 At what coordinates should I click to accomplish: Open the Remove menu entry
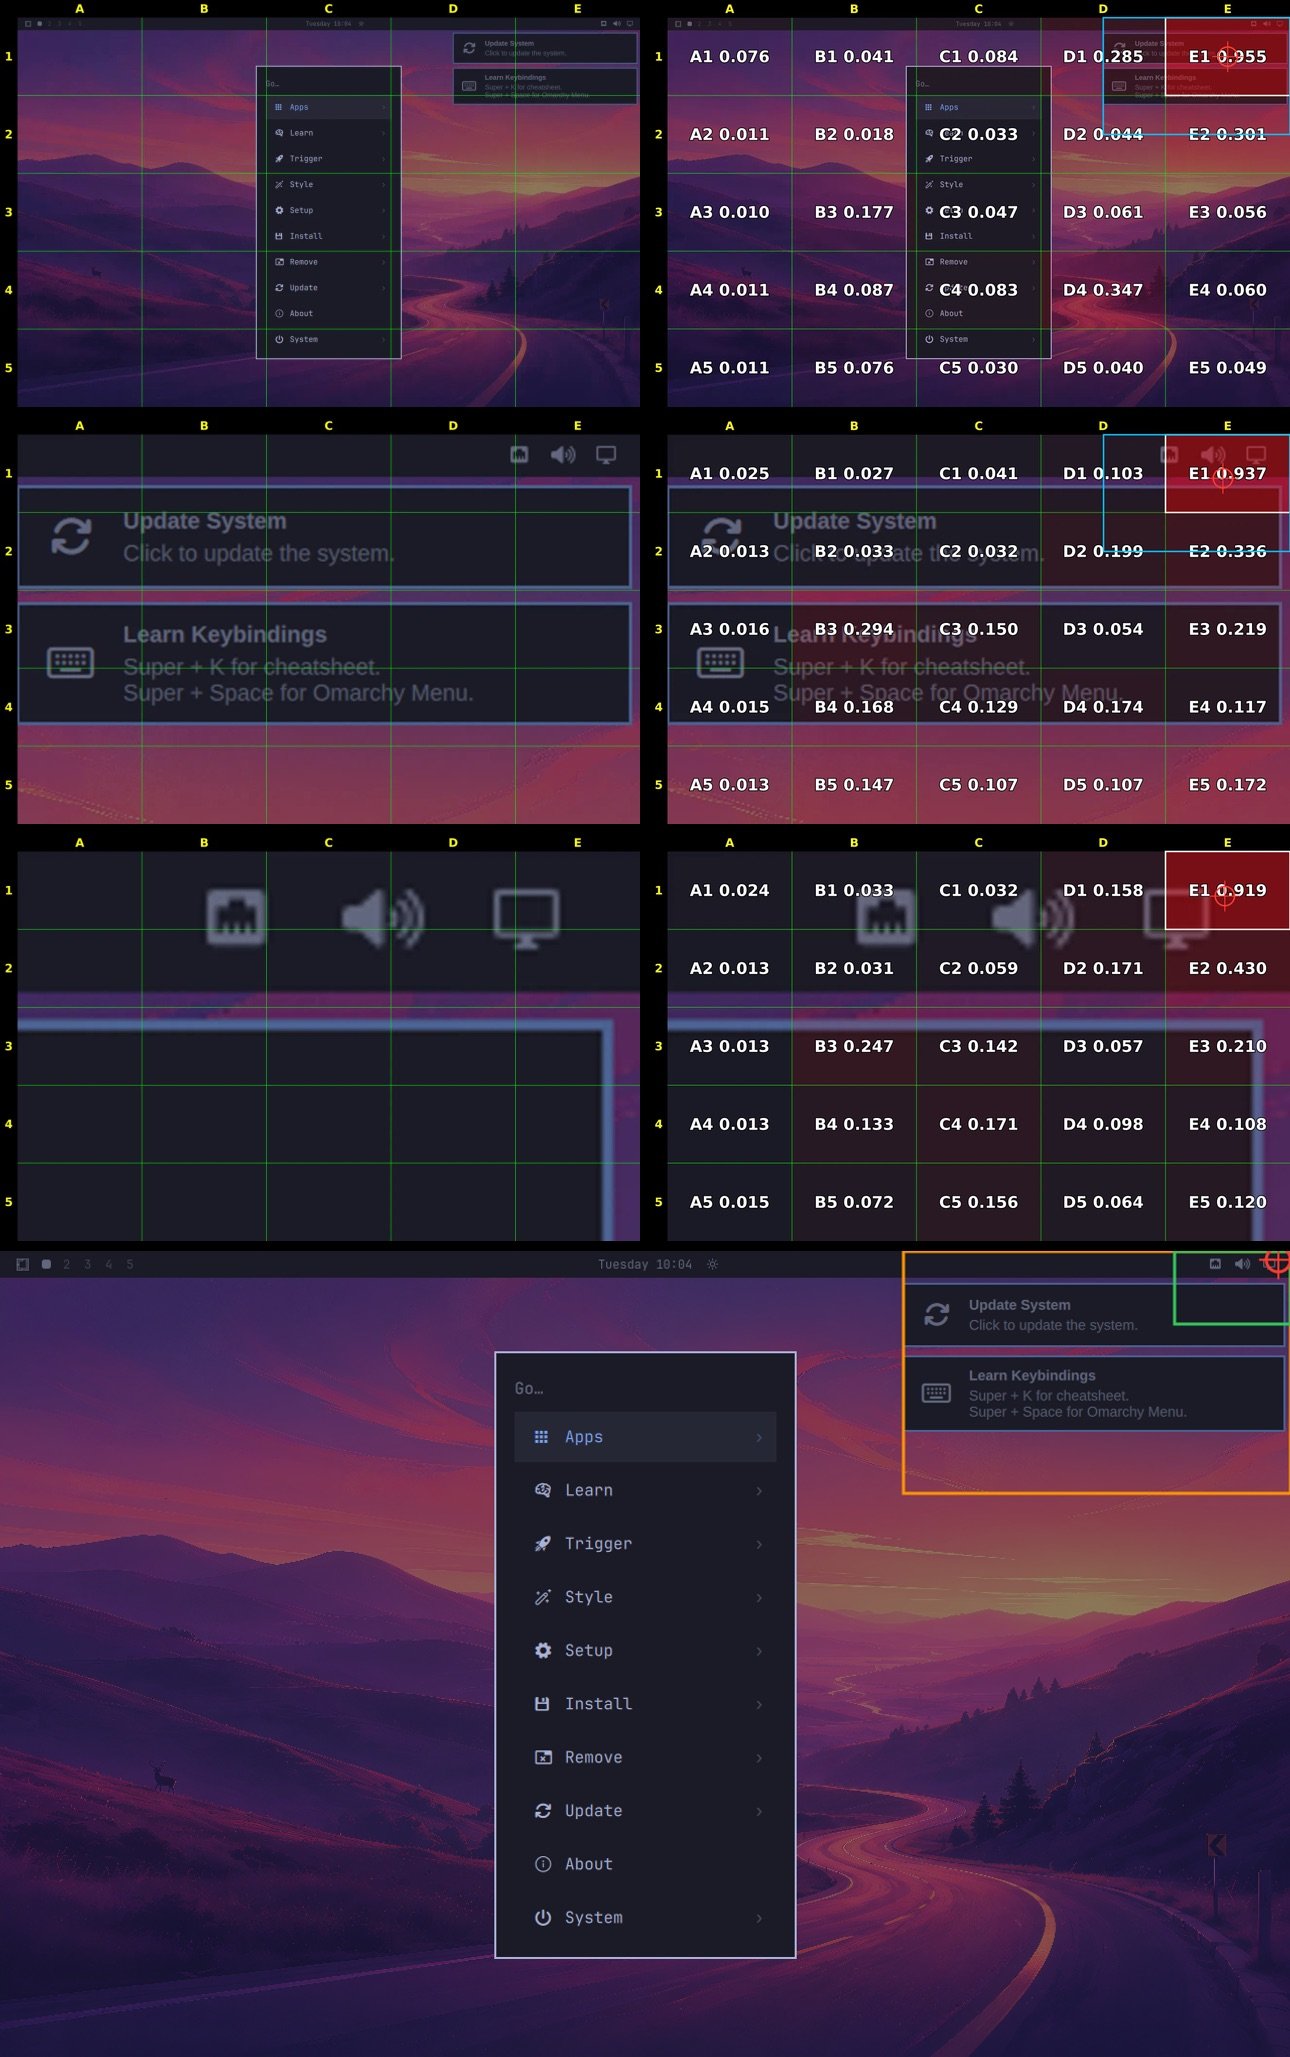[x=645, y=1757]
